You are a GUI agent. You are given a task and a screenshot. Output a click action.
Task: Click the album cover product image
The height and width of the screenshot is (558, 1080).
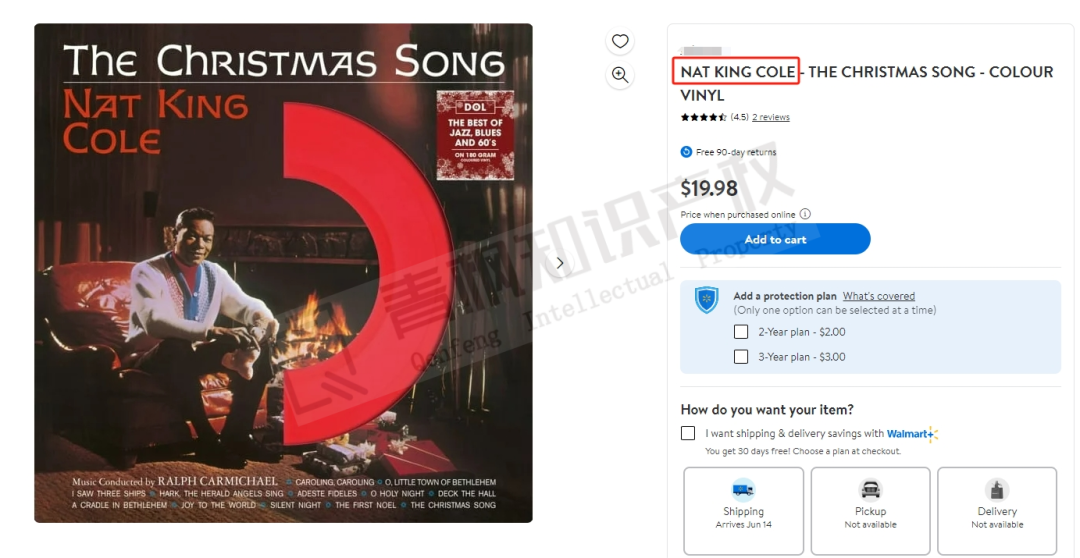pyautogui.click(x=283, y=273)
